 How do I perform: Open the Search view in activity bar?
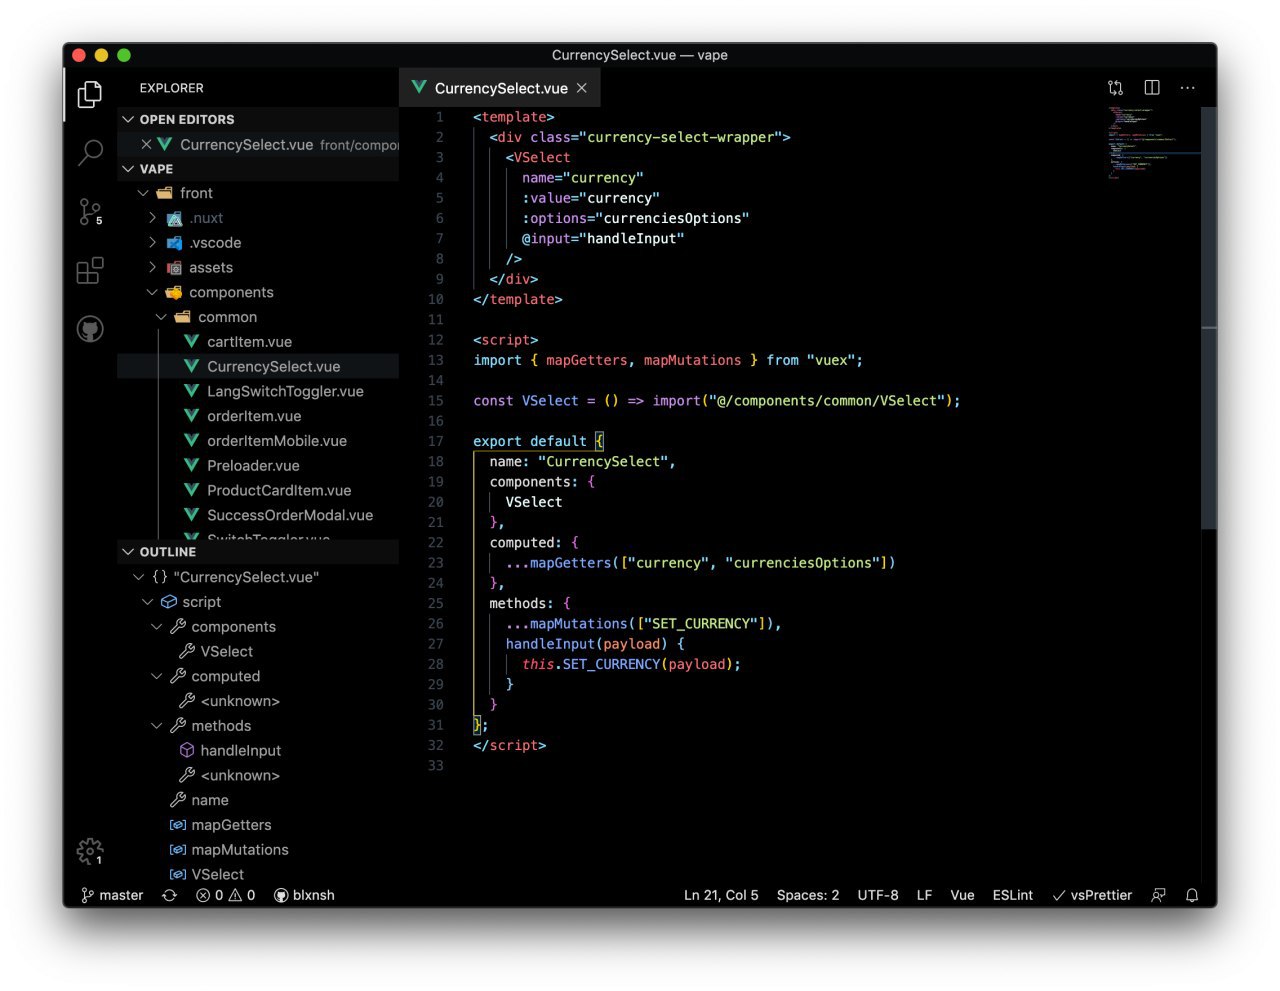(90, 153)
